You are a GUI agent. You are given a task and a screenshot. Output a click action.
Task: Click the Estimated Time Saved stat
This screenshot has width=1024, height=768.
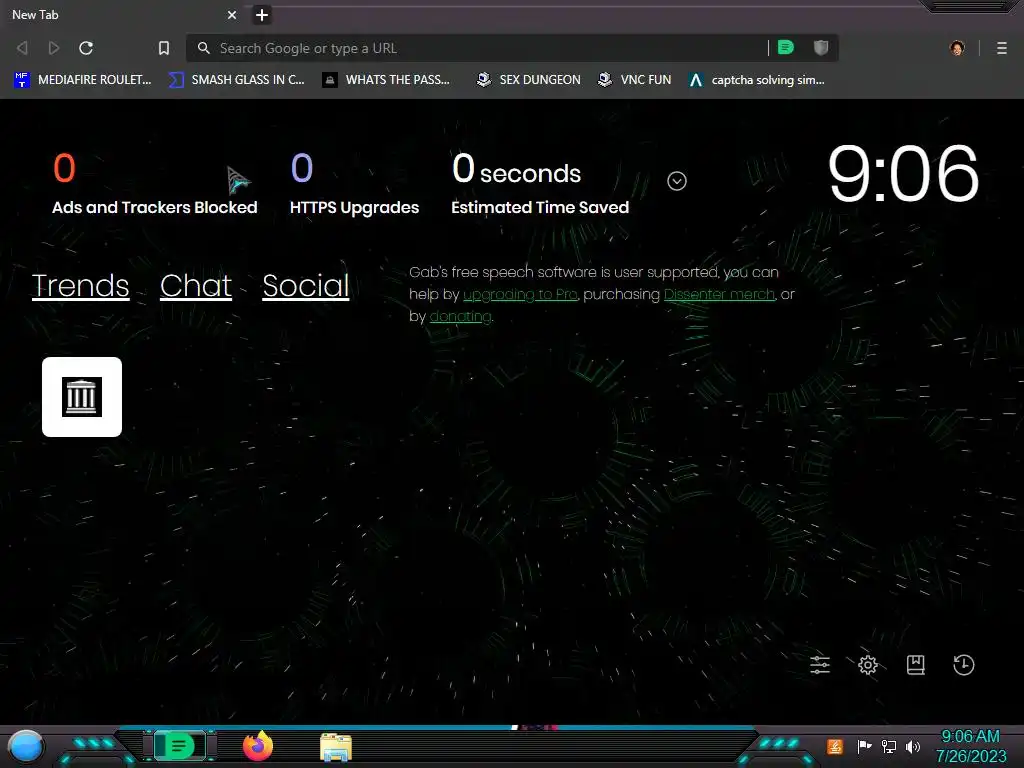540,184
